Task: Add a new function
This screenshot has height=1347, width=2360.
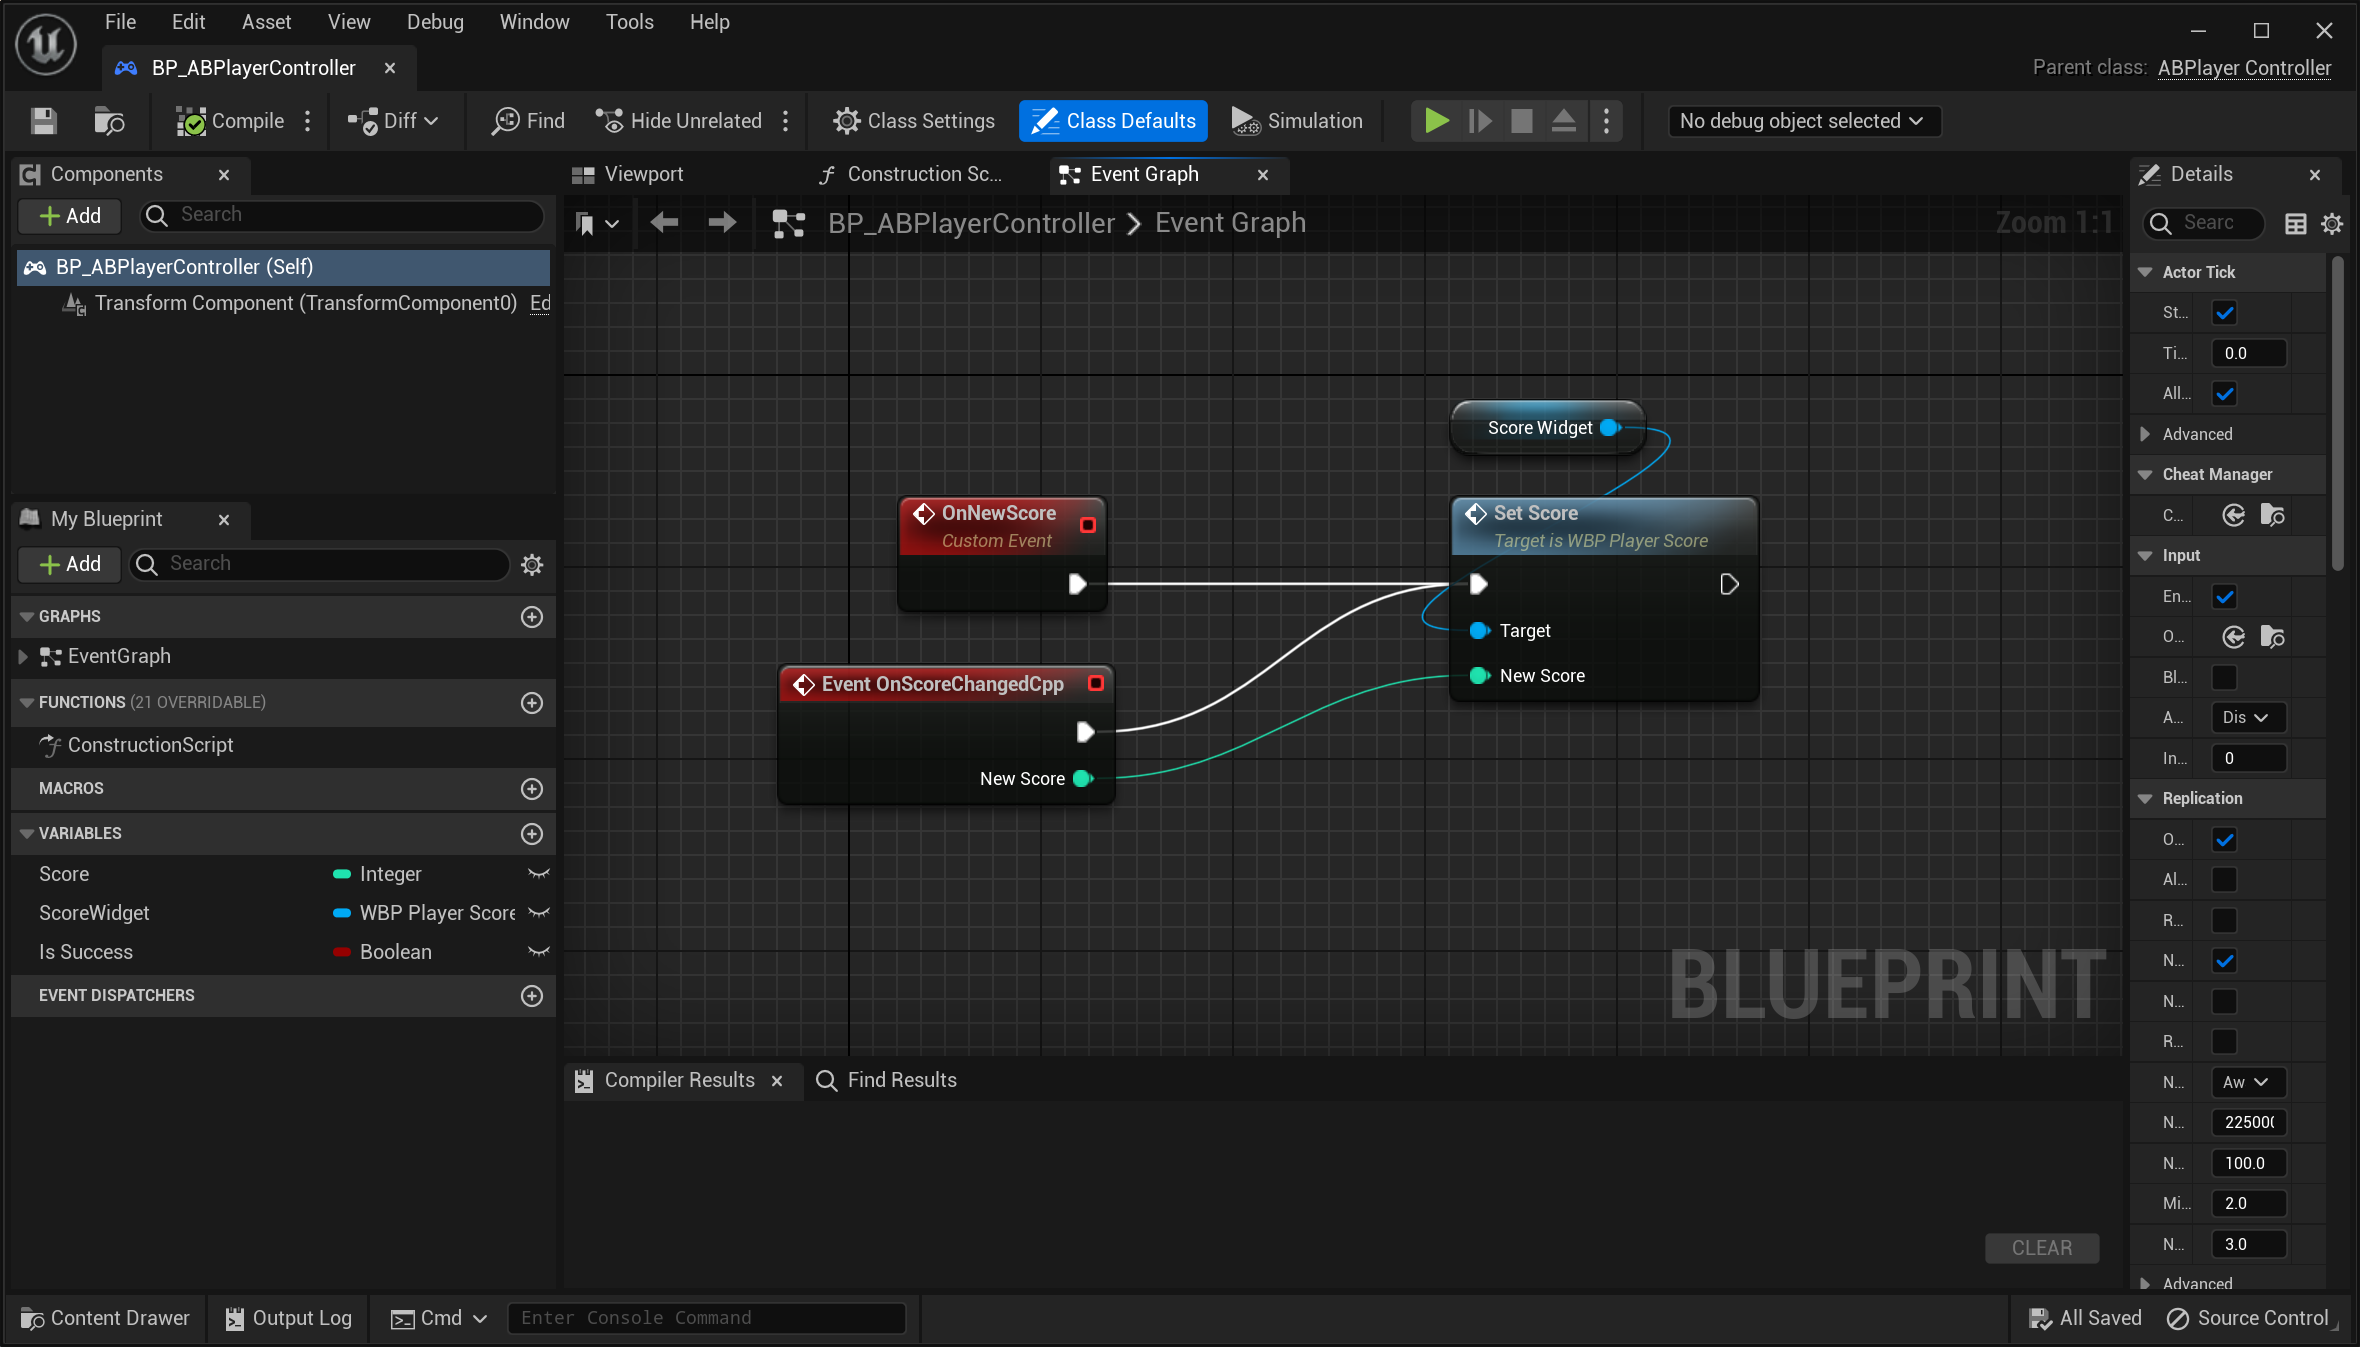Action: click(x=532, y=703)
